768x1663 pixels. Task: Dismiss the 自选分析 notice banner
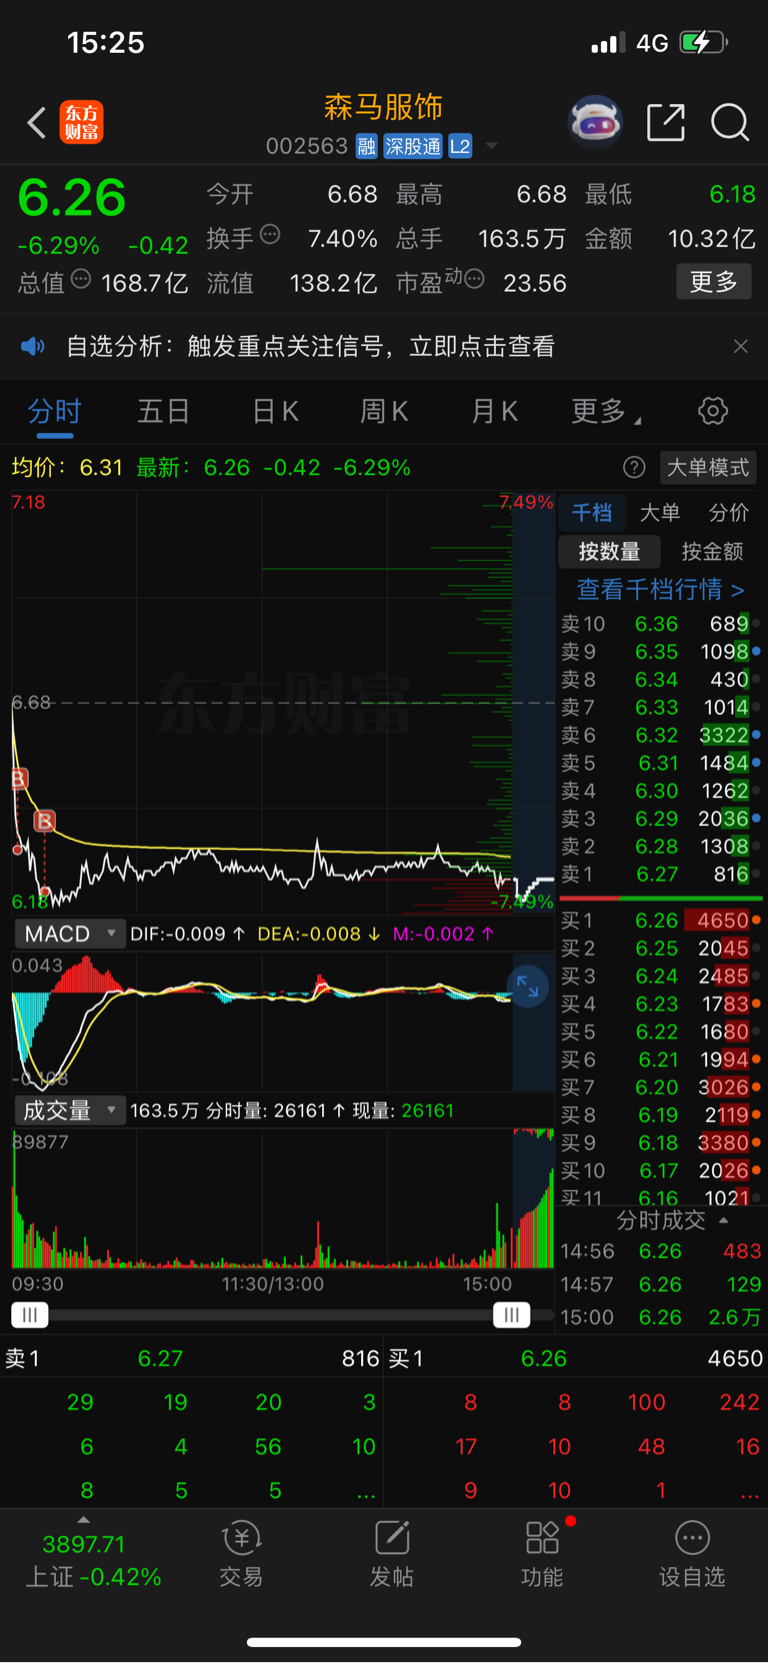click(x=741, y=346)
